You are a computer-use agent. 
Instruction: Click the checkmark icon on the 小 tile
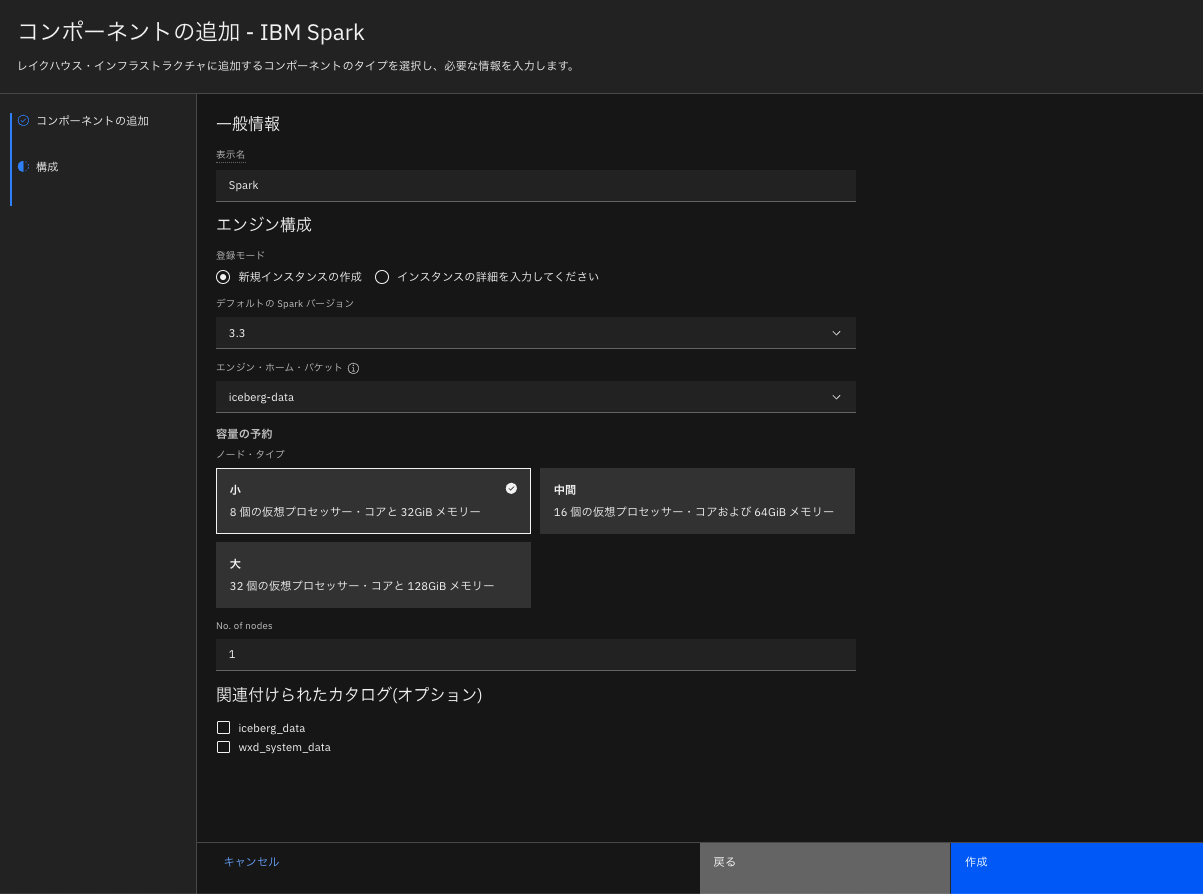click(511, 488)
